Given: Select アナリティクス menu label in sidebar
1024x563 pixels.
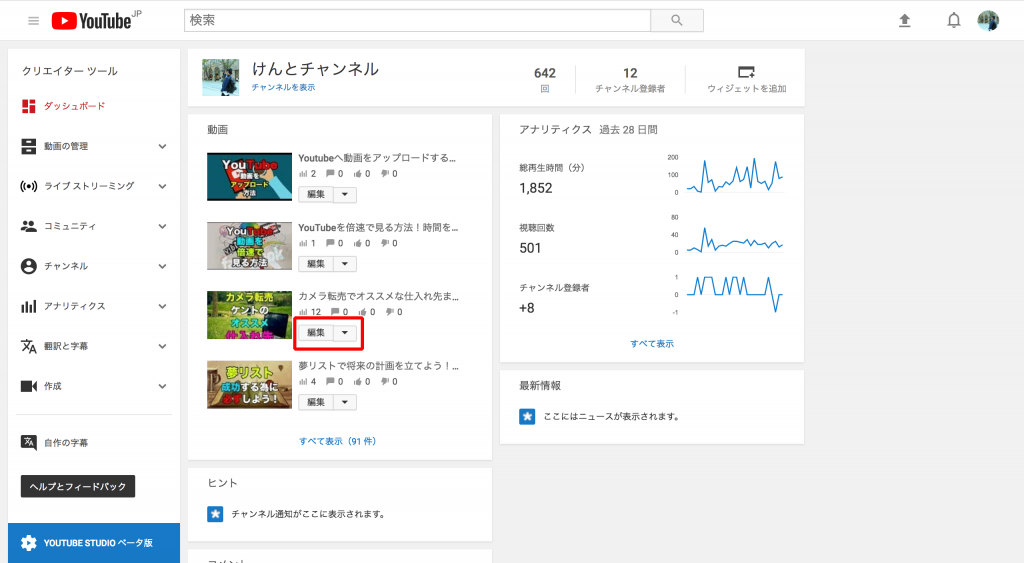Looking at the screenshot, I should (x=74, y=306).
